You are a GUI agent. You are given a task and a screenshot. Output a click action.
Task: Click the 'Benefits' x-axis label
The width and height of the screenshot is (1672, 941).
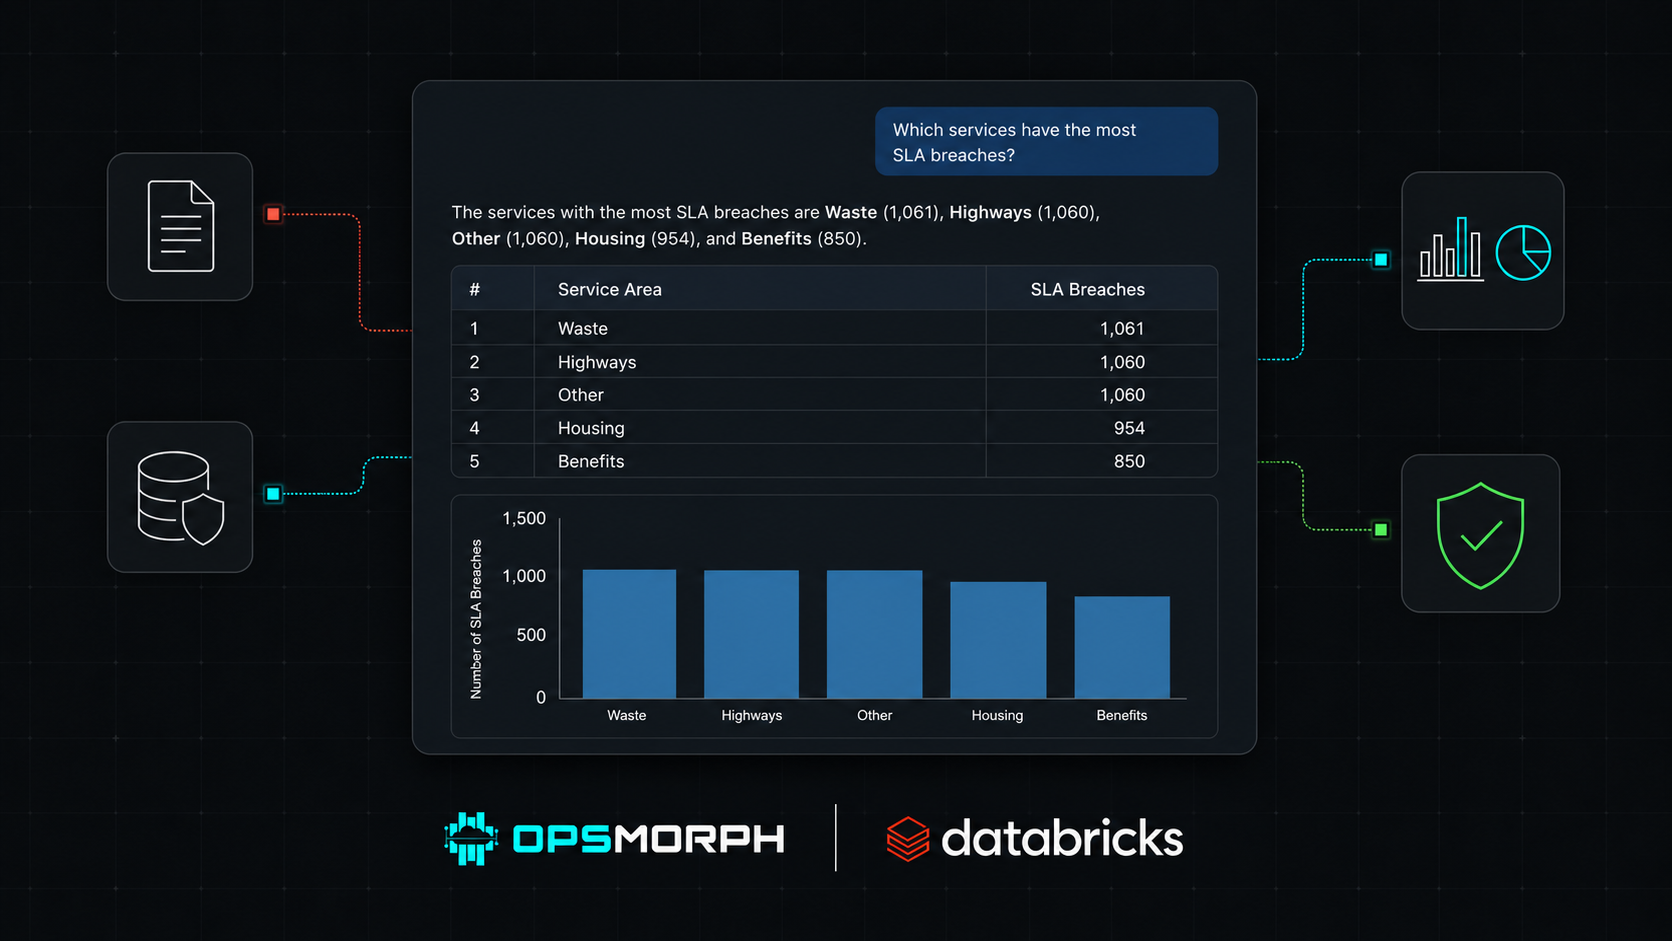click(1122, 715)
